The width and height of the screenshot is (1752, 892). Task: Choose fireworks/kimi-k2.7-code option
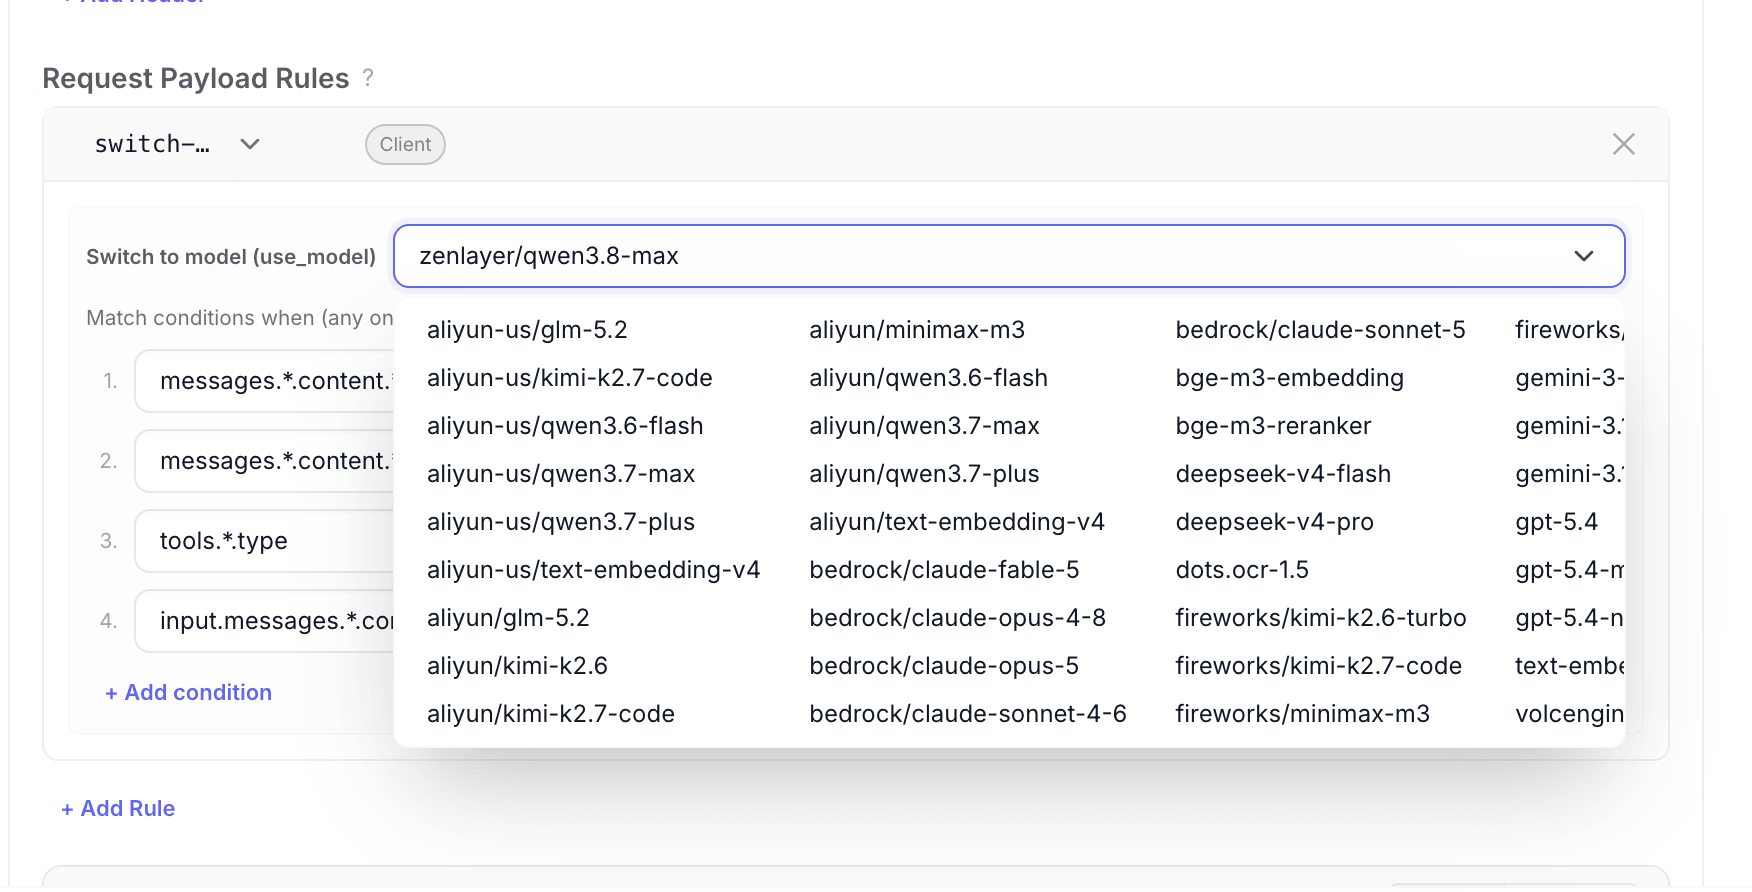coord(1318,666)
